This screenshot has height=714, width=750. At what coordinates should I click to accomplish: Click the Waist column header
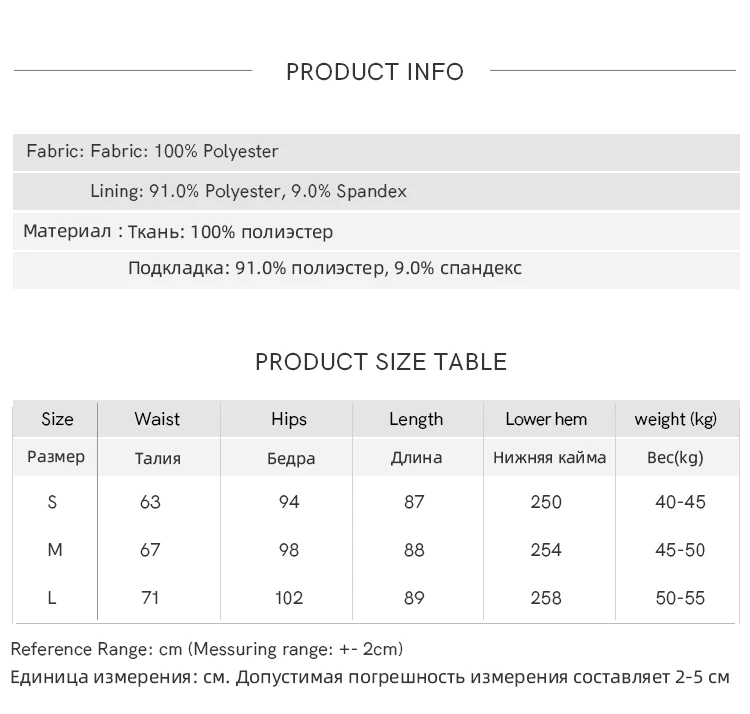[x=157, y=419]
